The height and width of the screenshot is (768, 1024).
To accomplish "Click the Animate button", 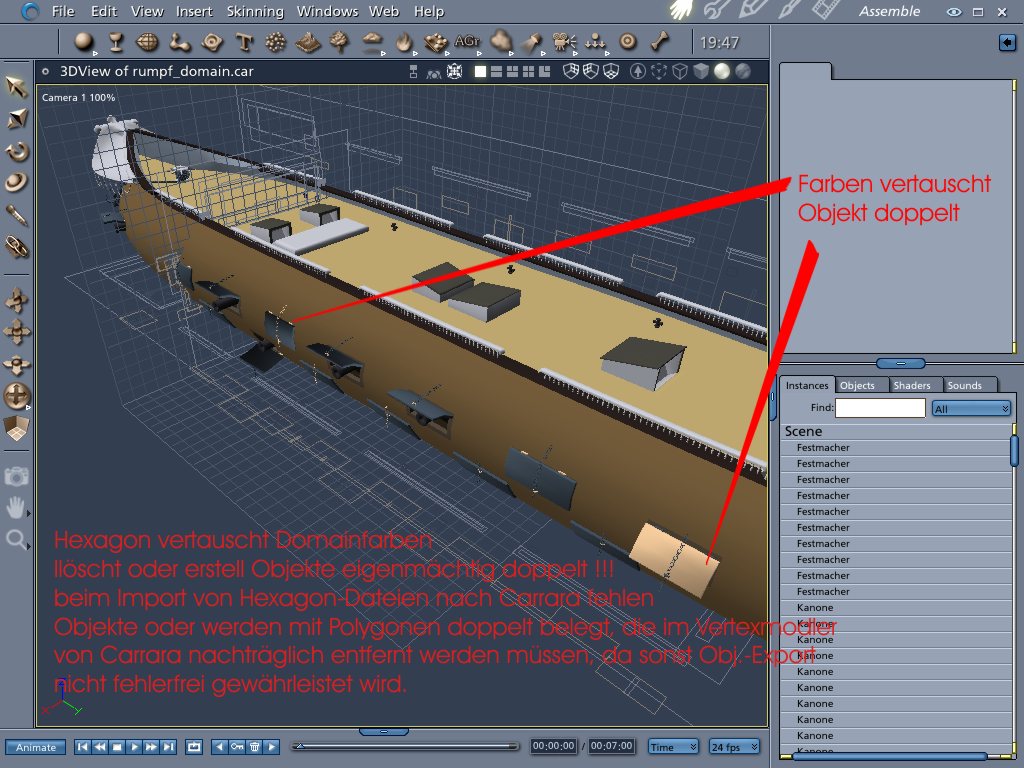I will pos(36,747).
